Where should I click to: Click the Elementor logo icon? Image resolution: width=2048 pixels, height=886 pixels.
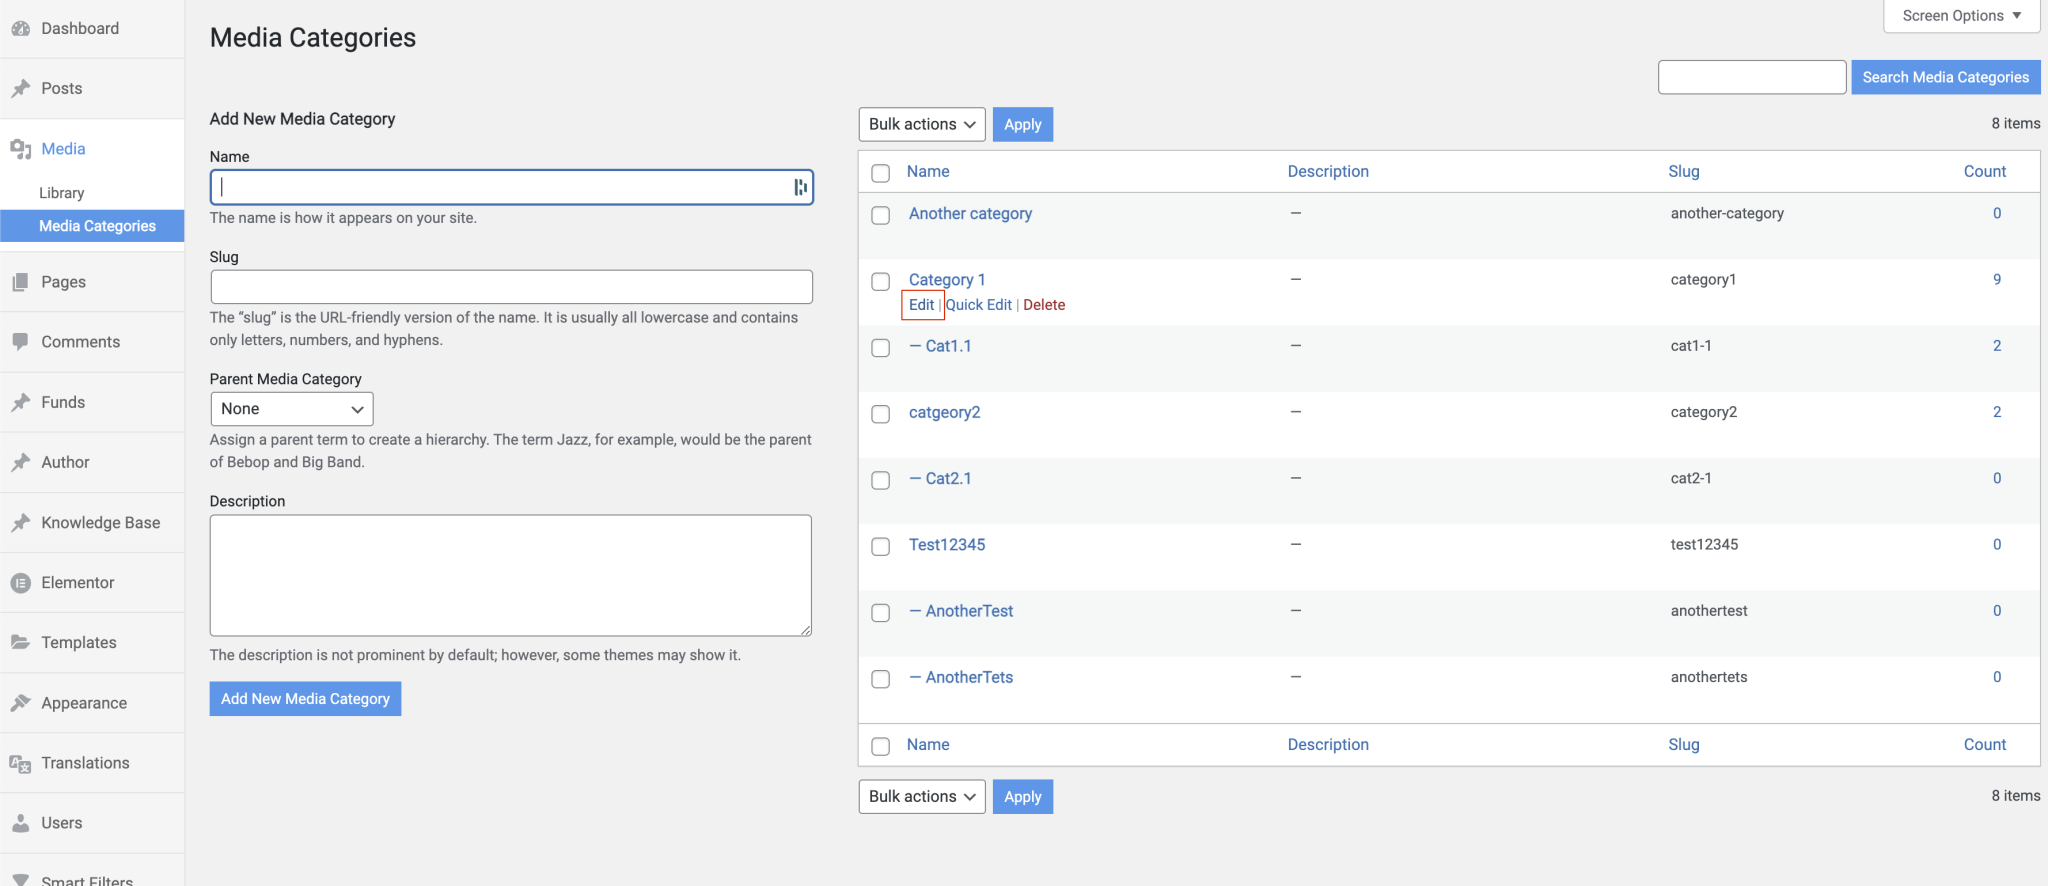pyautogui.click(x=20, y=583)
